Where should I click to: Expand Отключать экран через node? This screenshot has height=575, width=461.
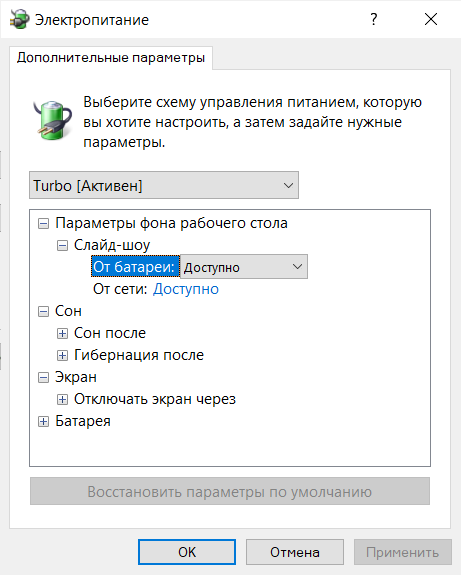coord(62,399)
